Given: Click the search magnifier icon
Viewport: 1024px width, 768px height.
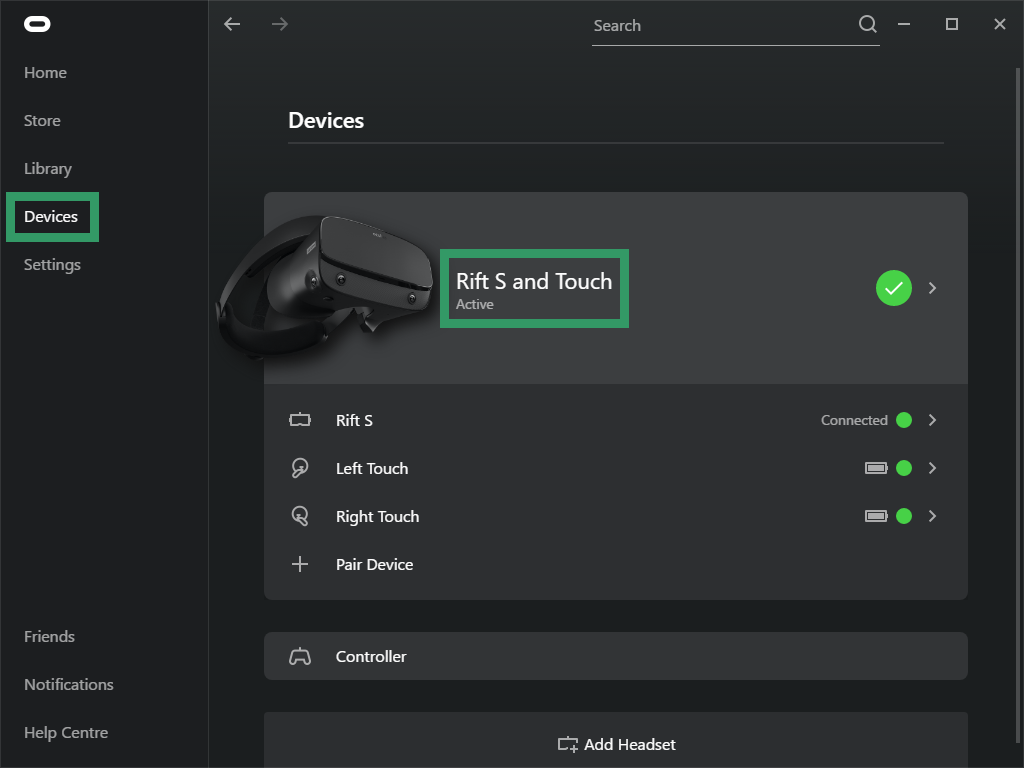Looking at the screenshot, I should pyautogui.click(x=867, y=24).
